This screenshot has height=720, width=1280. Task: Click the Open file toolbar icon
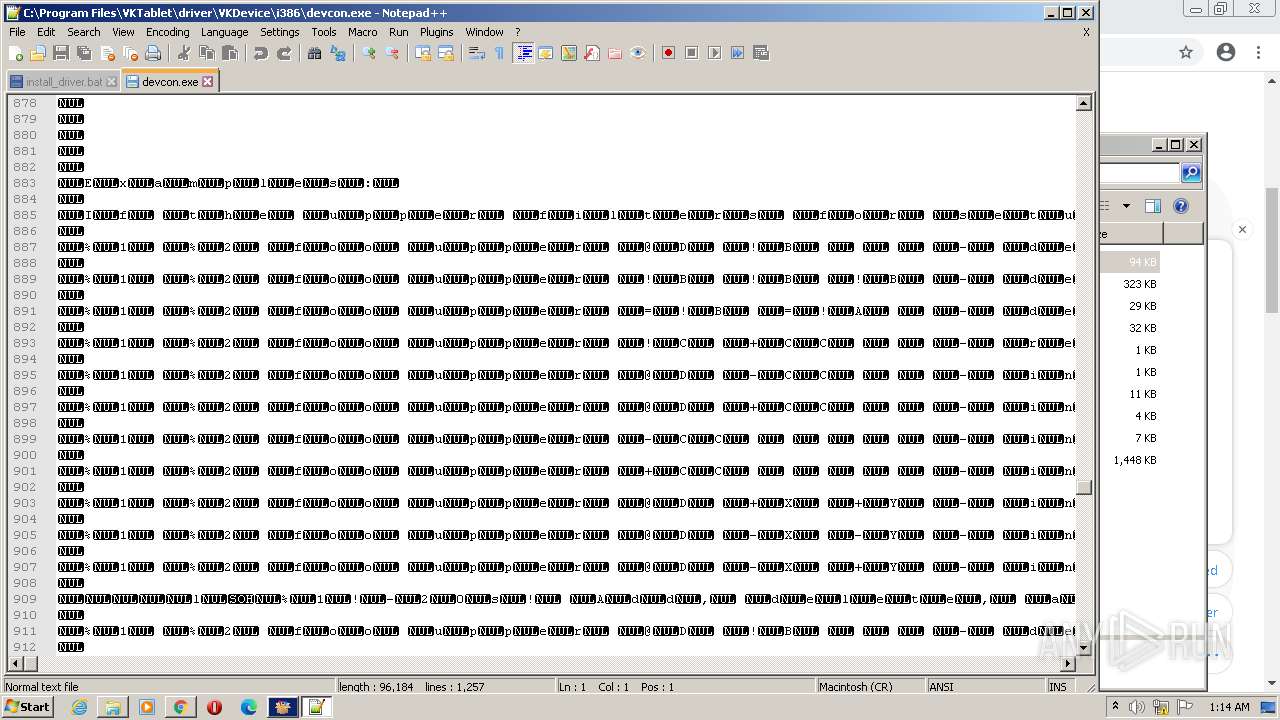38,53
